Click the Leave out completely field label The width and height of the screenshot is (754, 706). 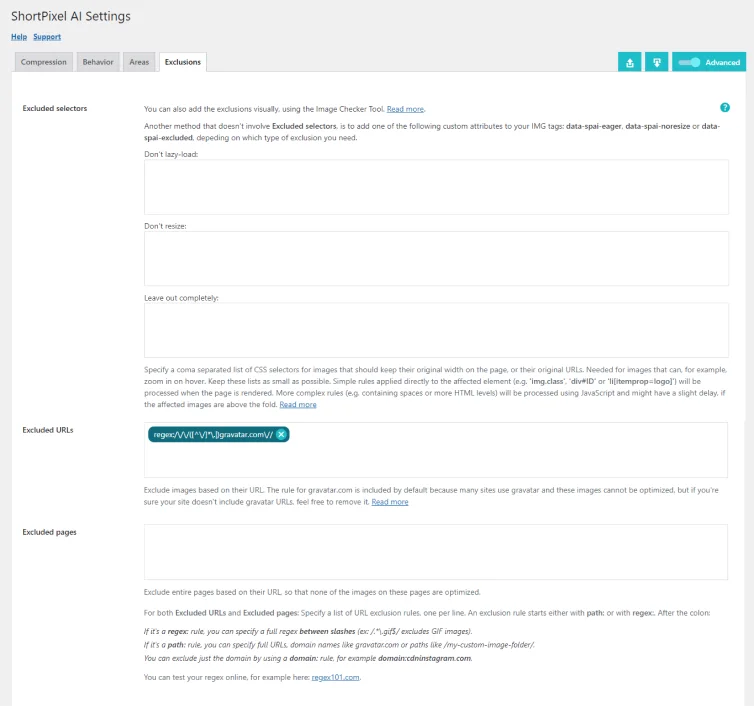[181, 298]
